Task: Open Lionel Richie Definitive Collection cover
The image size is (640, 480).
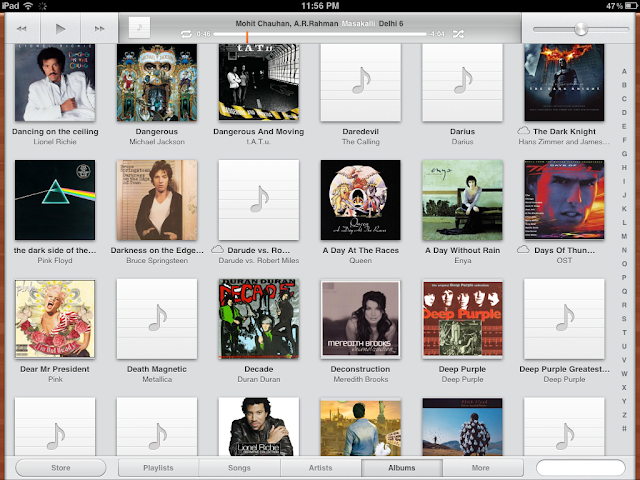Action: pyautogui.click(x=259, y=427)
